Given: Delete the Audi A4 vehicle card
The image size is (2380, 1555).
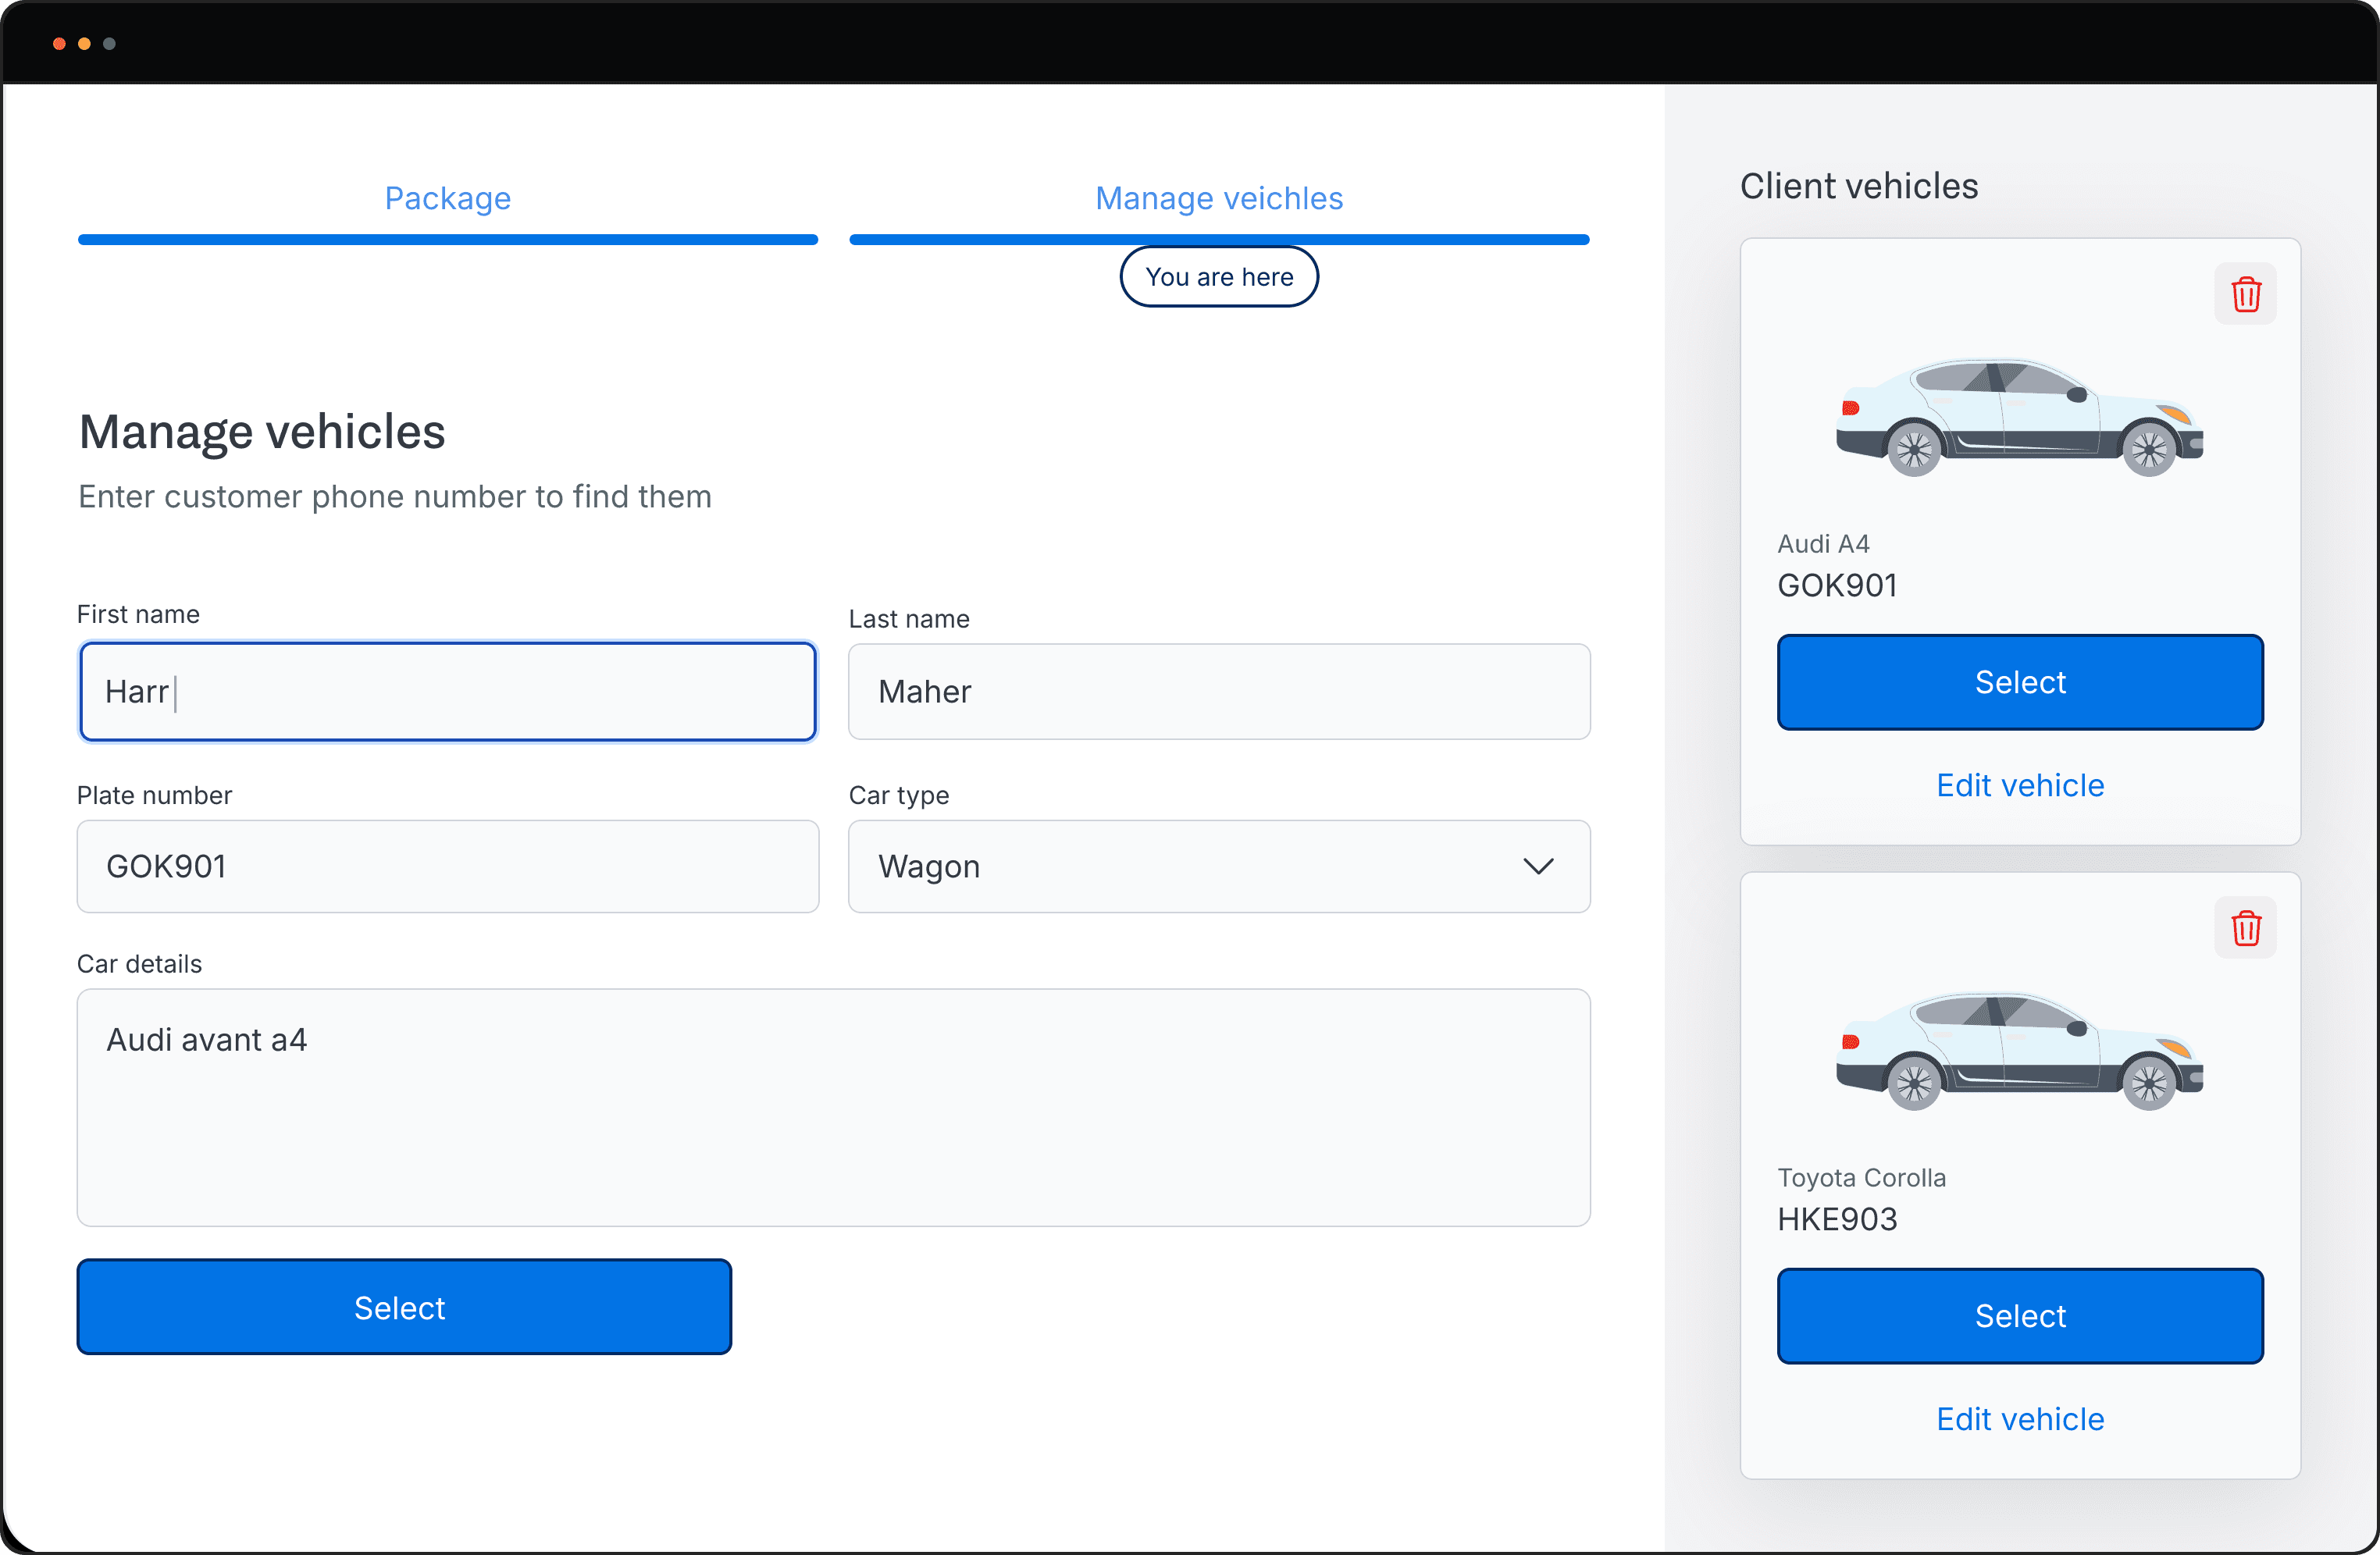Looking at the screenshot, I should 2245,294.
